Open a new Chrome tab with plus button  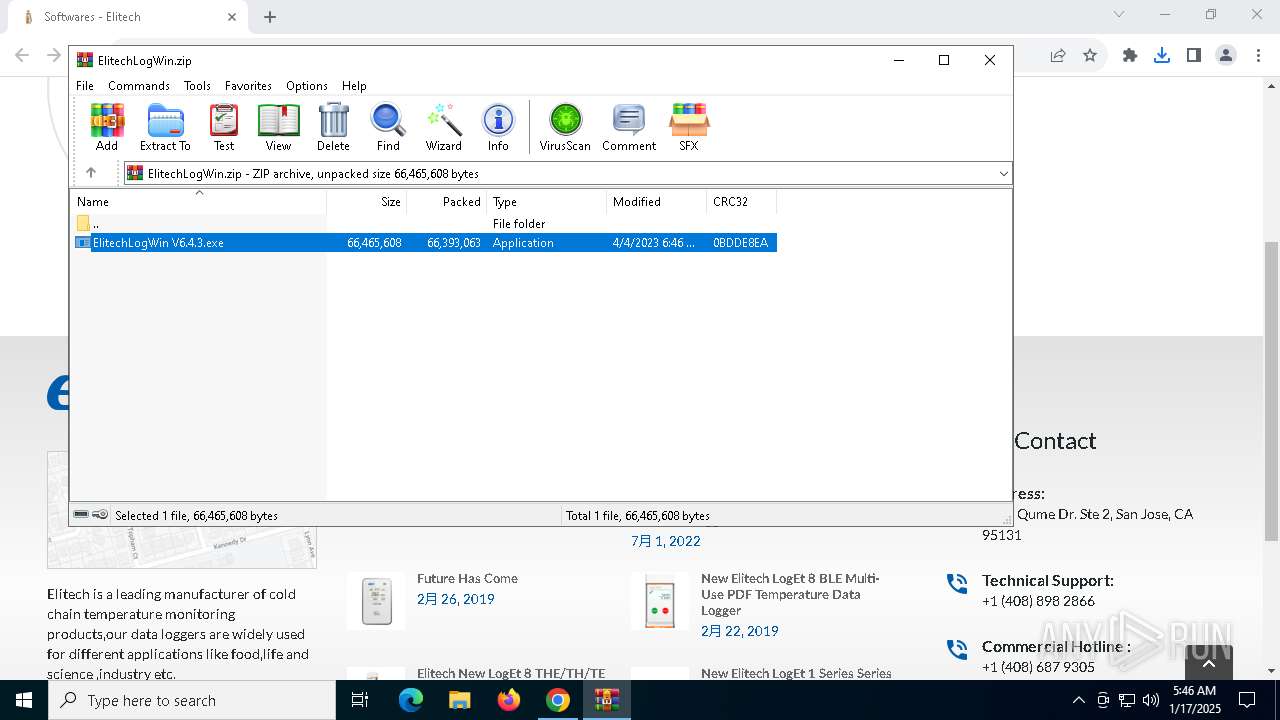(x=270, y=17)
